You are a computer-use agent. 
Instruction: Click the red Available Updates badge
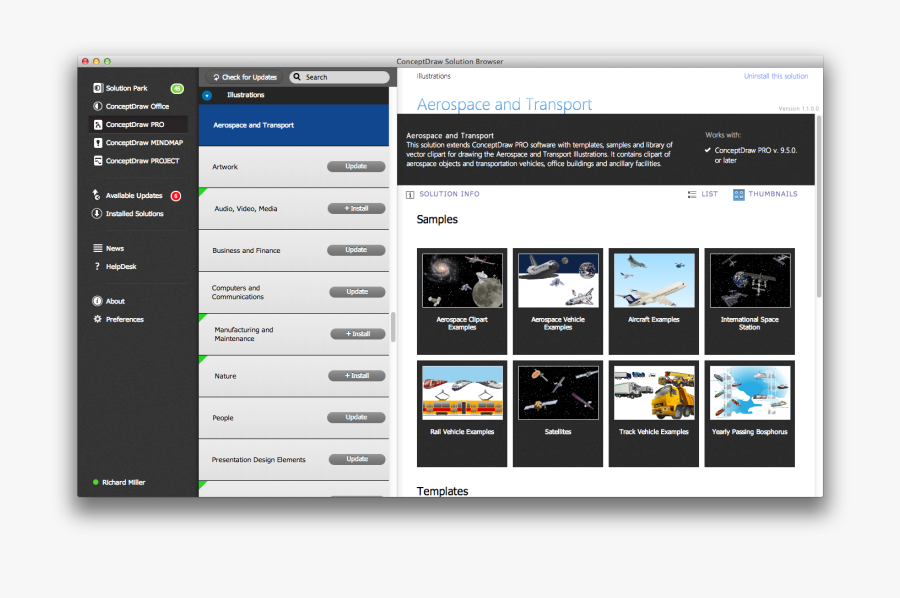click(176, 196)
